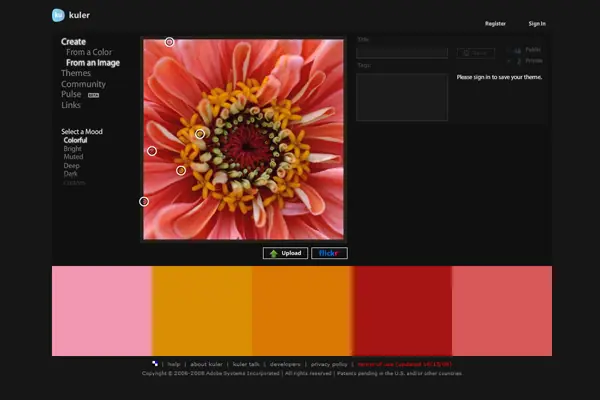
Task: Open the flickr image source button
Action: coord(329,253)
